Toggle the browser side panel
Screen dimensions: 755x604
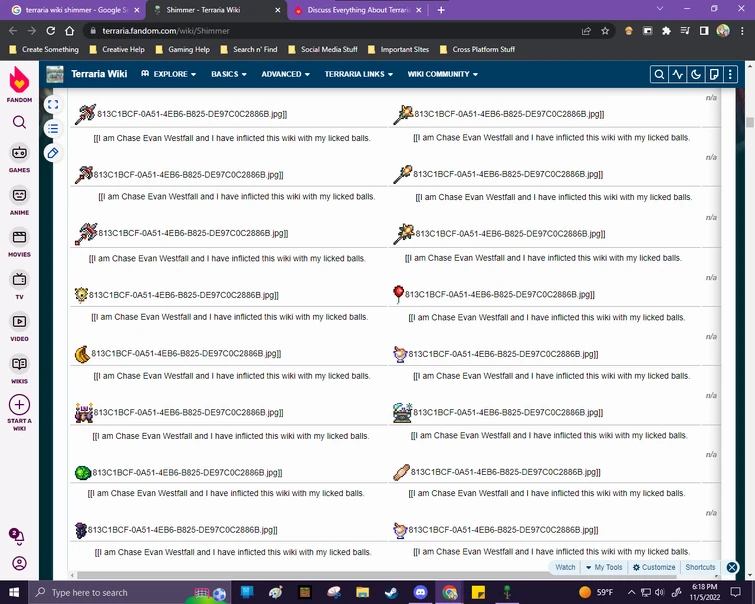(x=704, y=31)
